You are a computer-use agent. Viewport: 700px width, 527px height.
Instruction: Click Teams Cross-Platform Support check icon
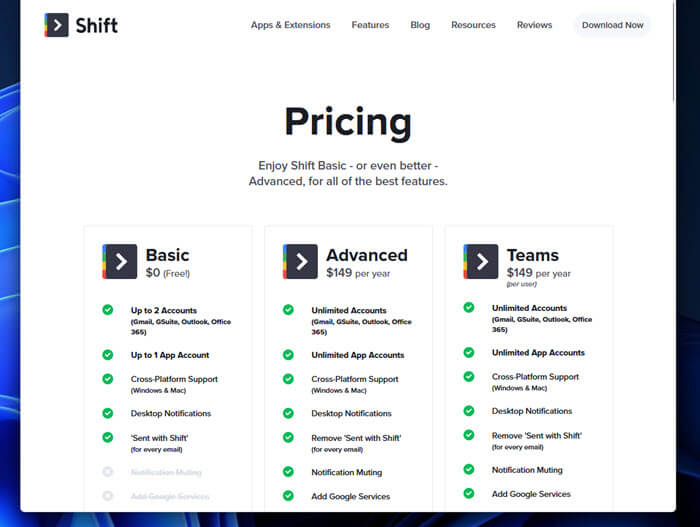click(x=469, y=376)
